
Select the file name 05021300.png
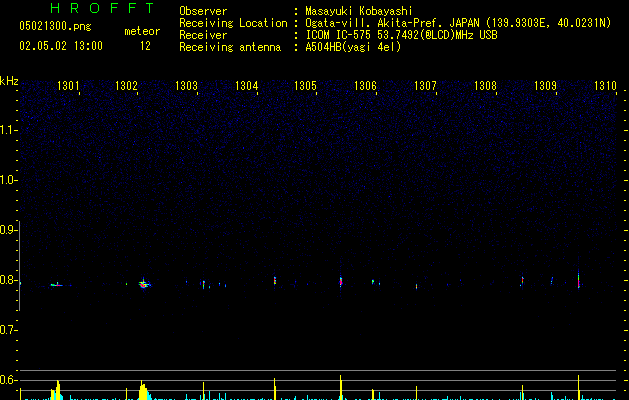tap(55, 26)
